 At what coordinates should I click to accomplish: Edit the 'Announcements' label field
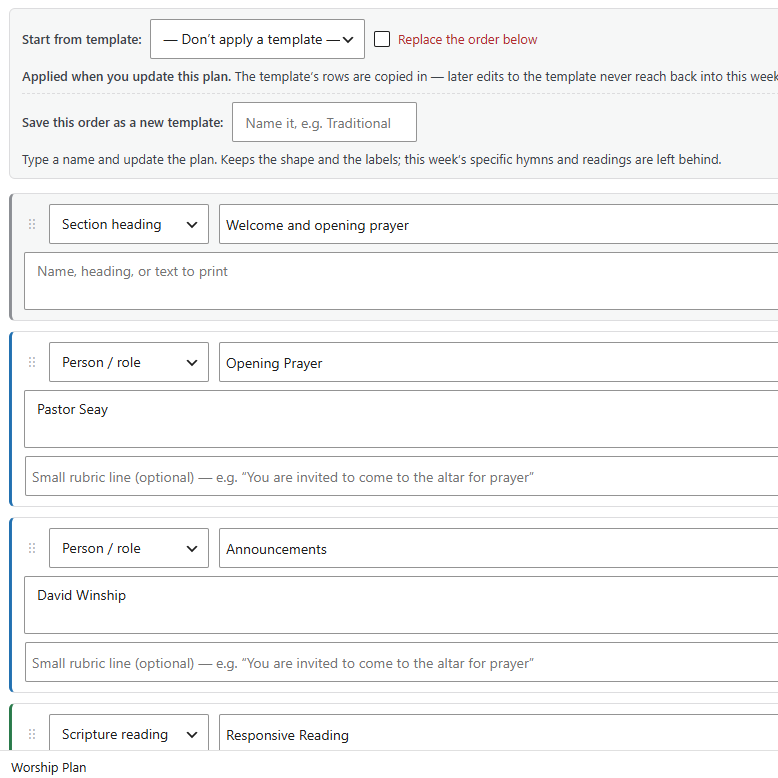pos(498,549)
